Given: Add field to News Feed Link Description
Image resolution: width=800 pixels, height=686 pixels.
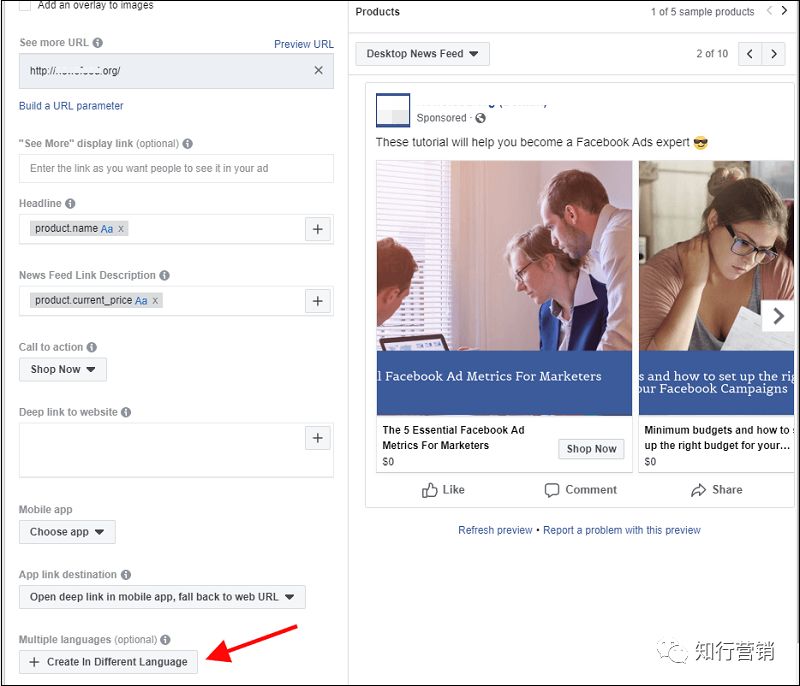Looking at the screenshot, I should click(318, 301).
